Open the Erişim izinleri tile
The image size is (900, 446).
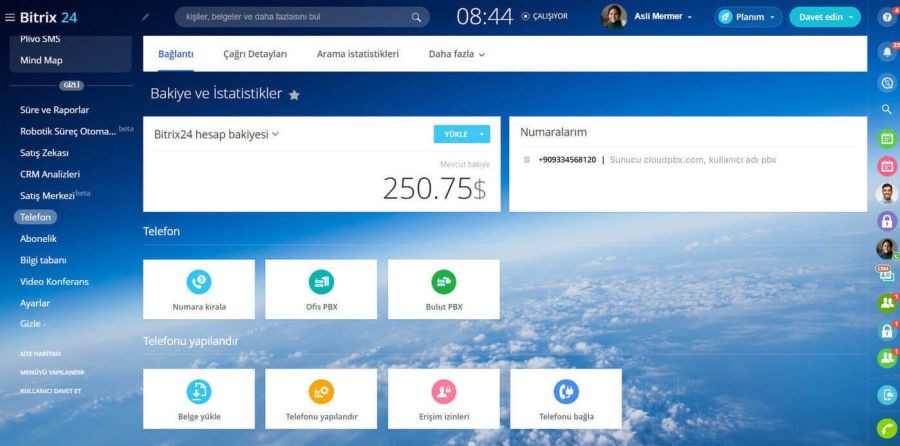[444, 399]
